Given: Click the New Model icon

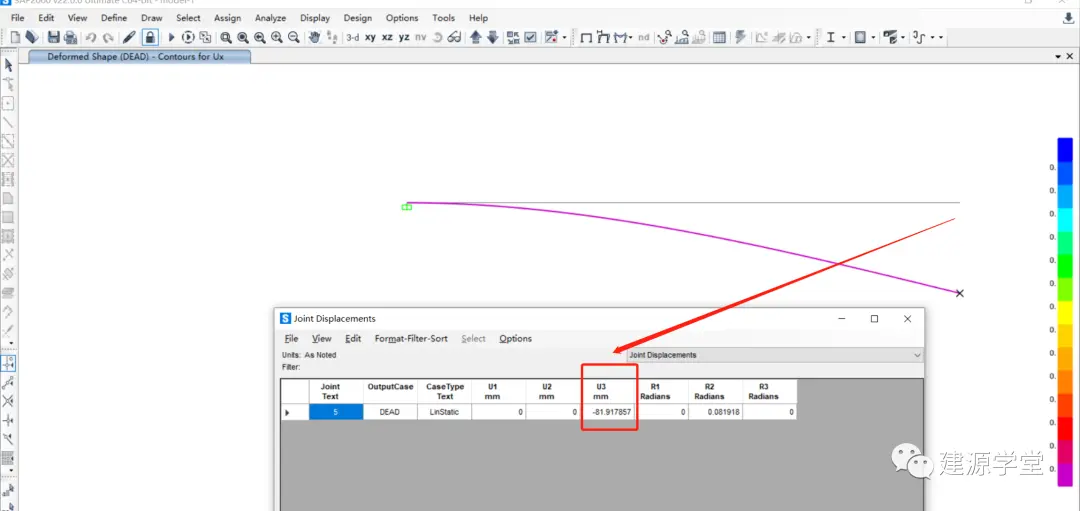Looking at the screenshot, I should click(x=15, y=37).
